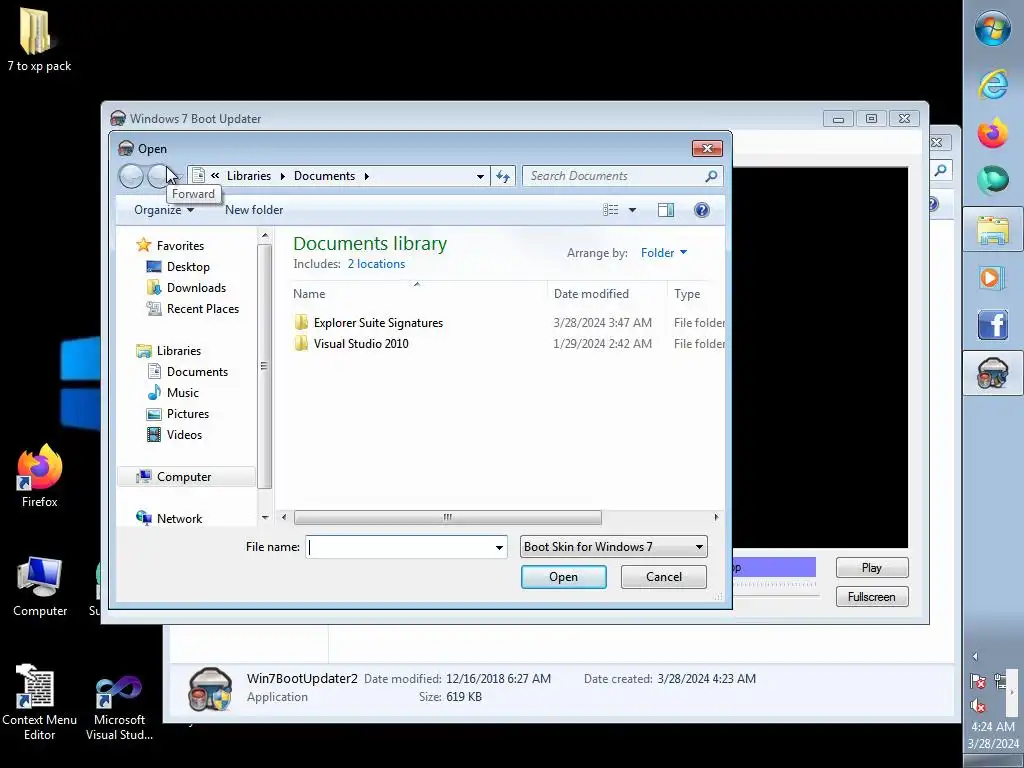Expand the File name history dropdown
The image size is (1024, 768).
pyautogui.click(x=499, y=547)
